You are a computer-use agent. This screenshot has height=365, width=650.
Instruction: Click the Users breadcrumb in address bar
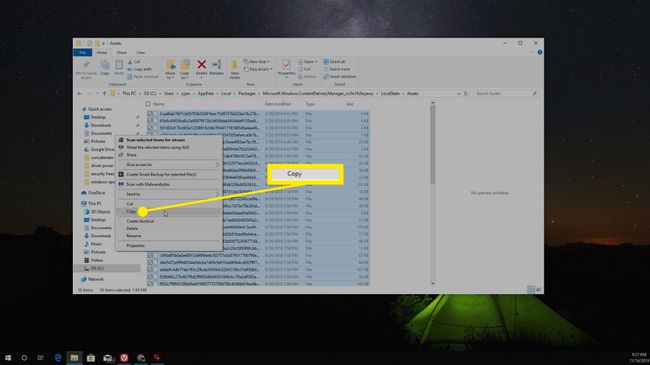(169, 94)
